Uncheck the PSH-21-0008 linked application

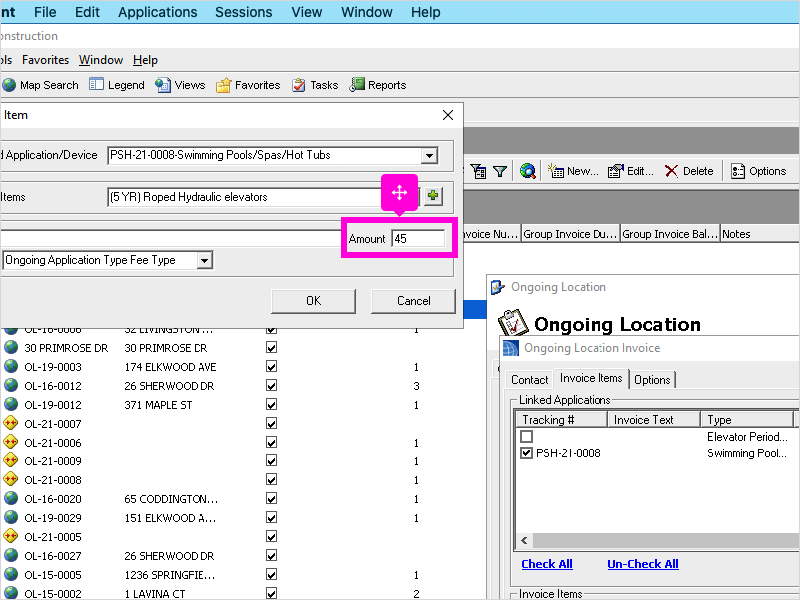[527, 453]
